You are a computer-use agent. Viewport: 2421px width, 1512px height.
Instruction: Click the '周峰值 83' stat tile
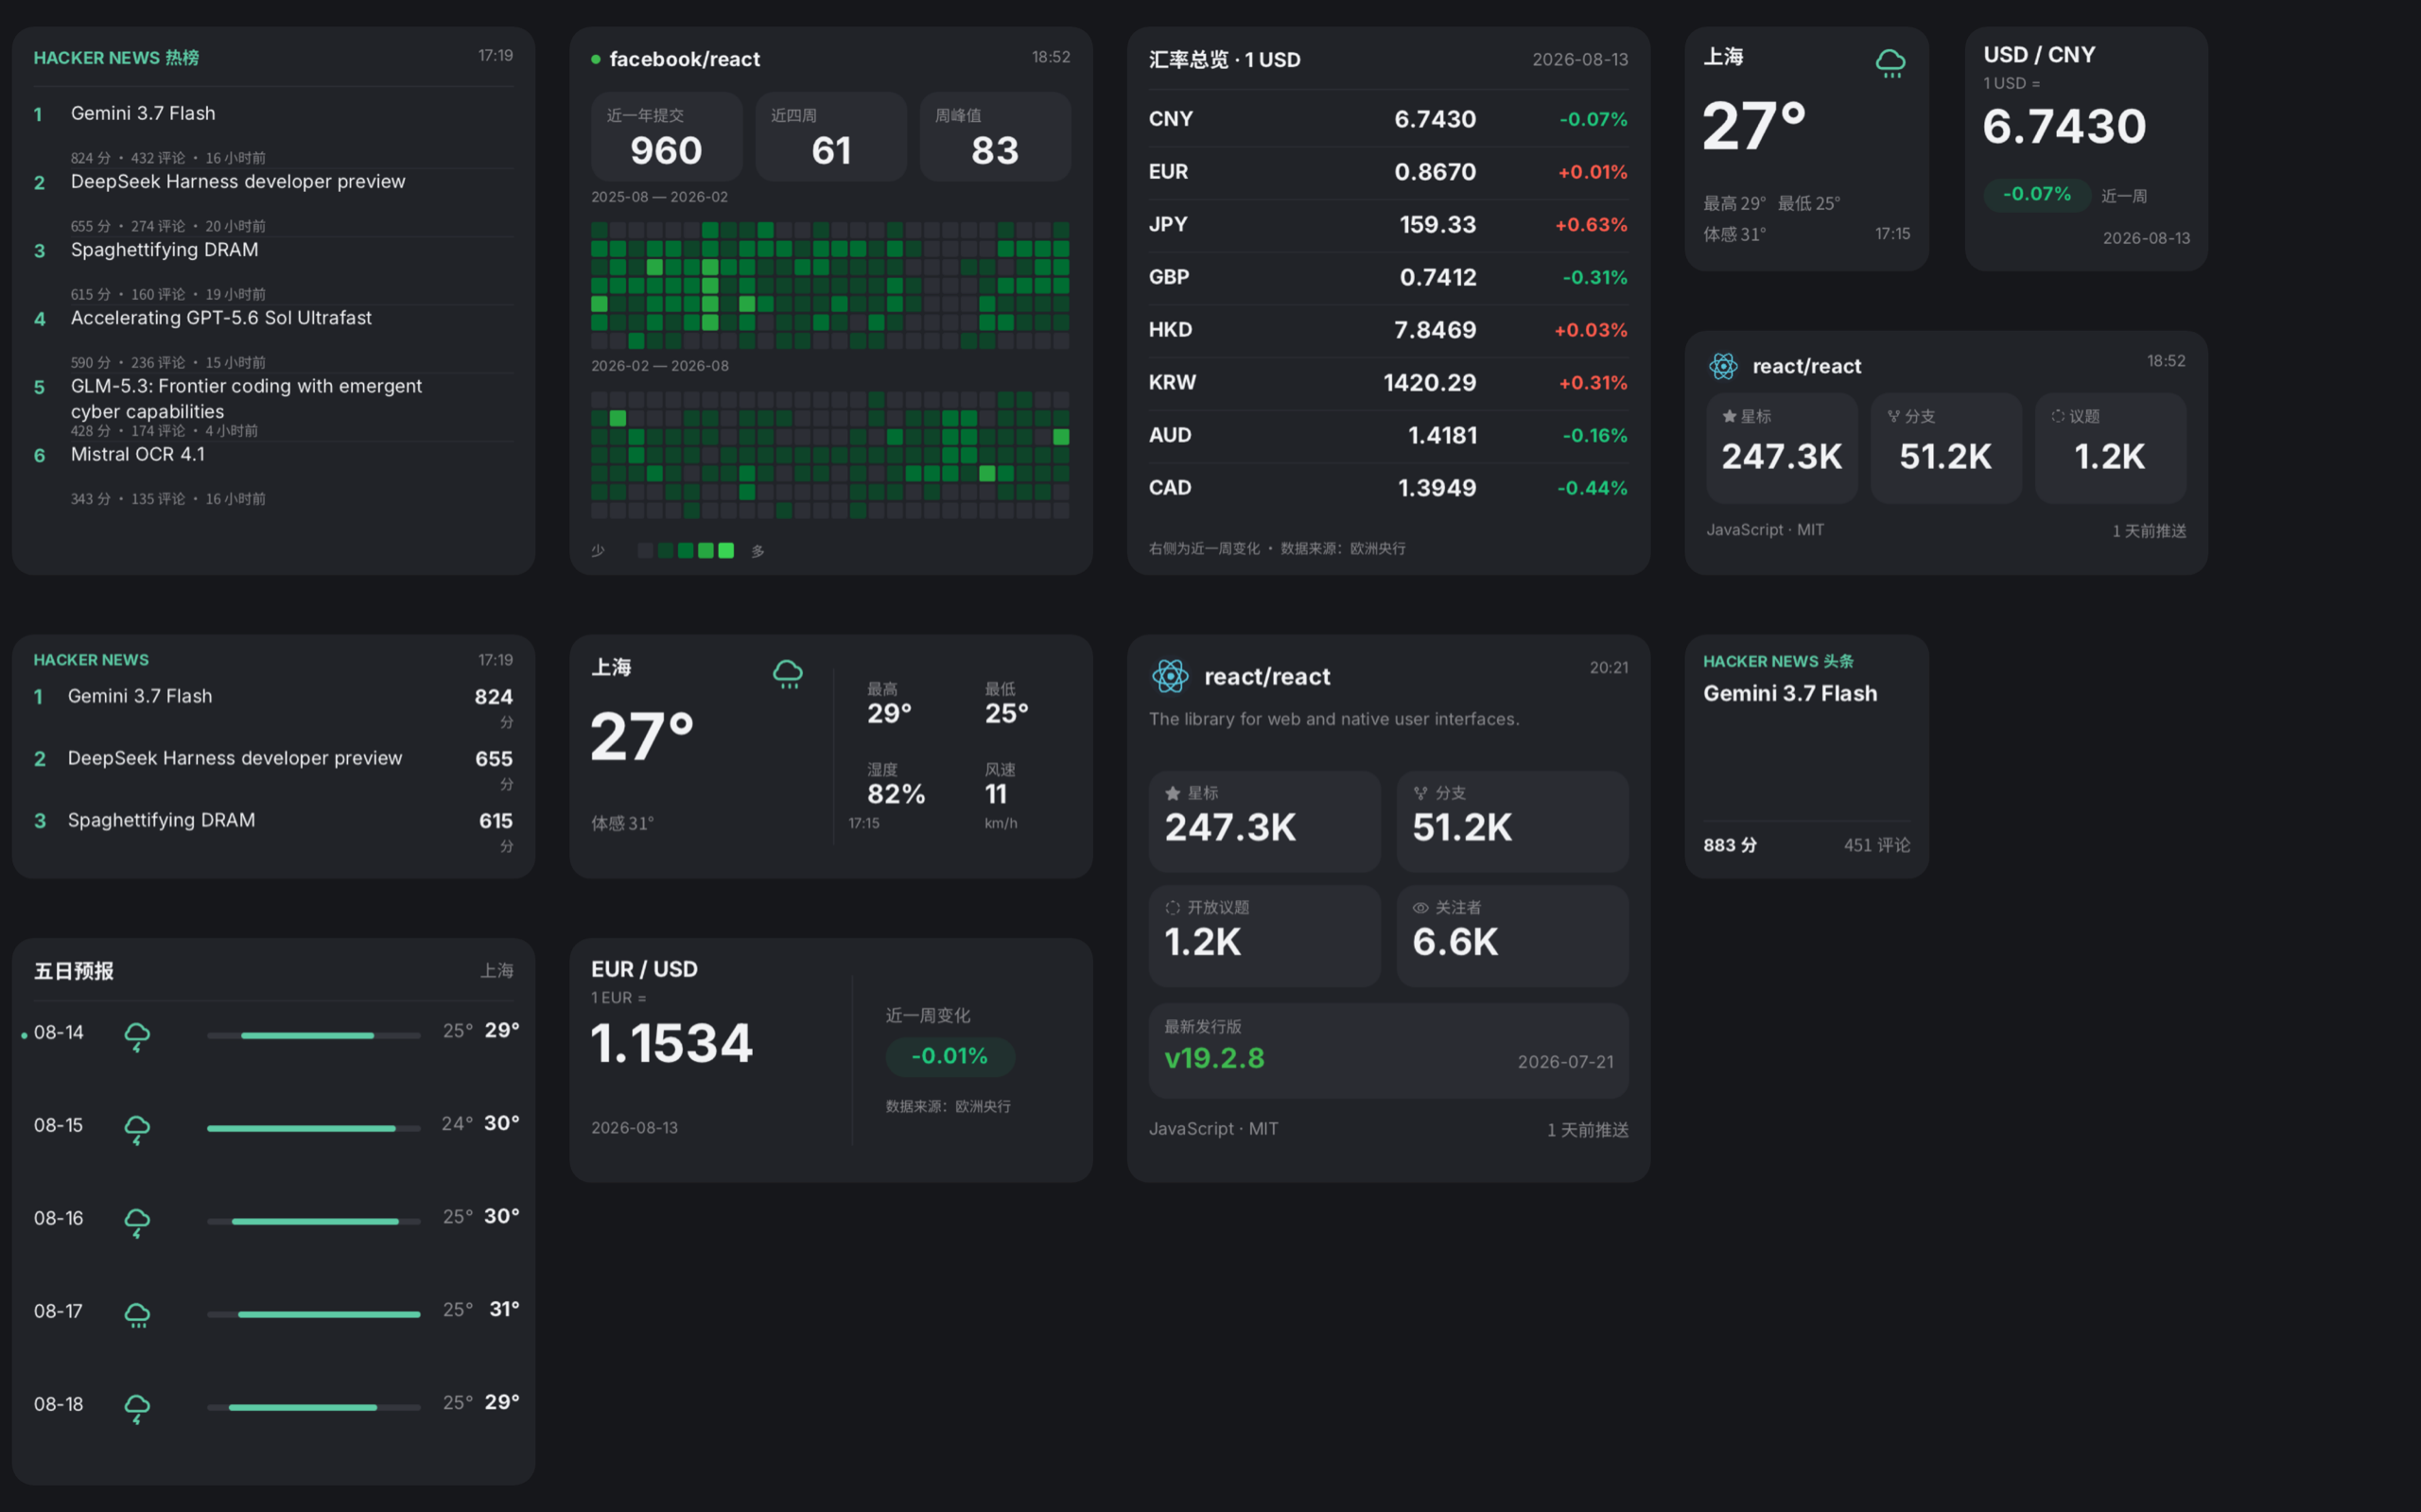click(x=995, y=137)
